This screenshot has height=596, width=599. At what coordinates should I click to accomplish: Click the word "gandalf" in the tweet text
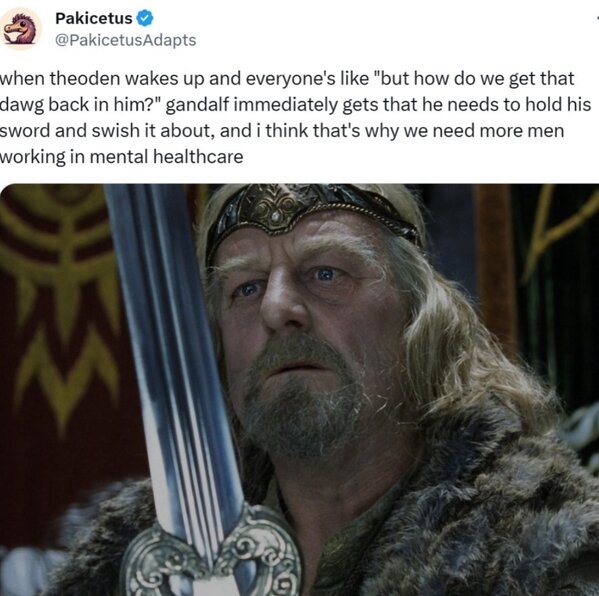pos(197,105)
